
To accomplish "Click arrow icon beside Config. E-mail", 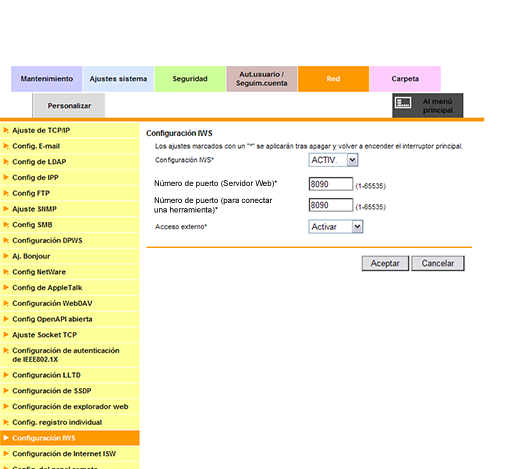I will 6,146.
